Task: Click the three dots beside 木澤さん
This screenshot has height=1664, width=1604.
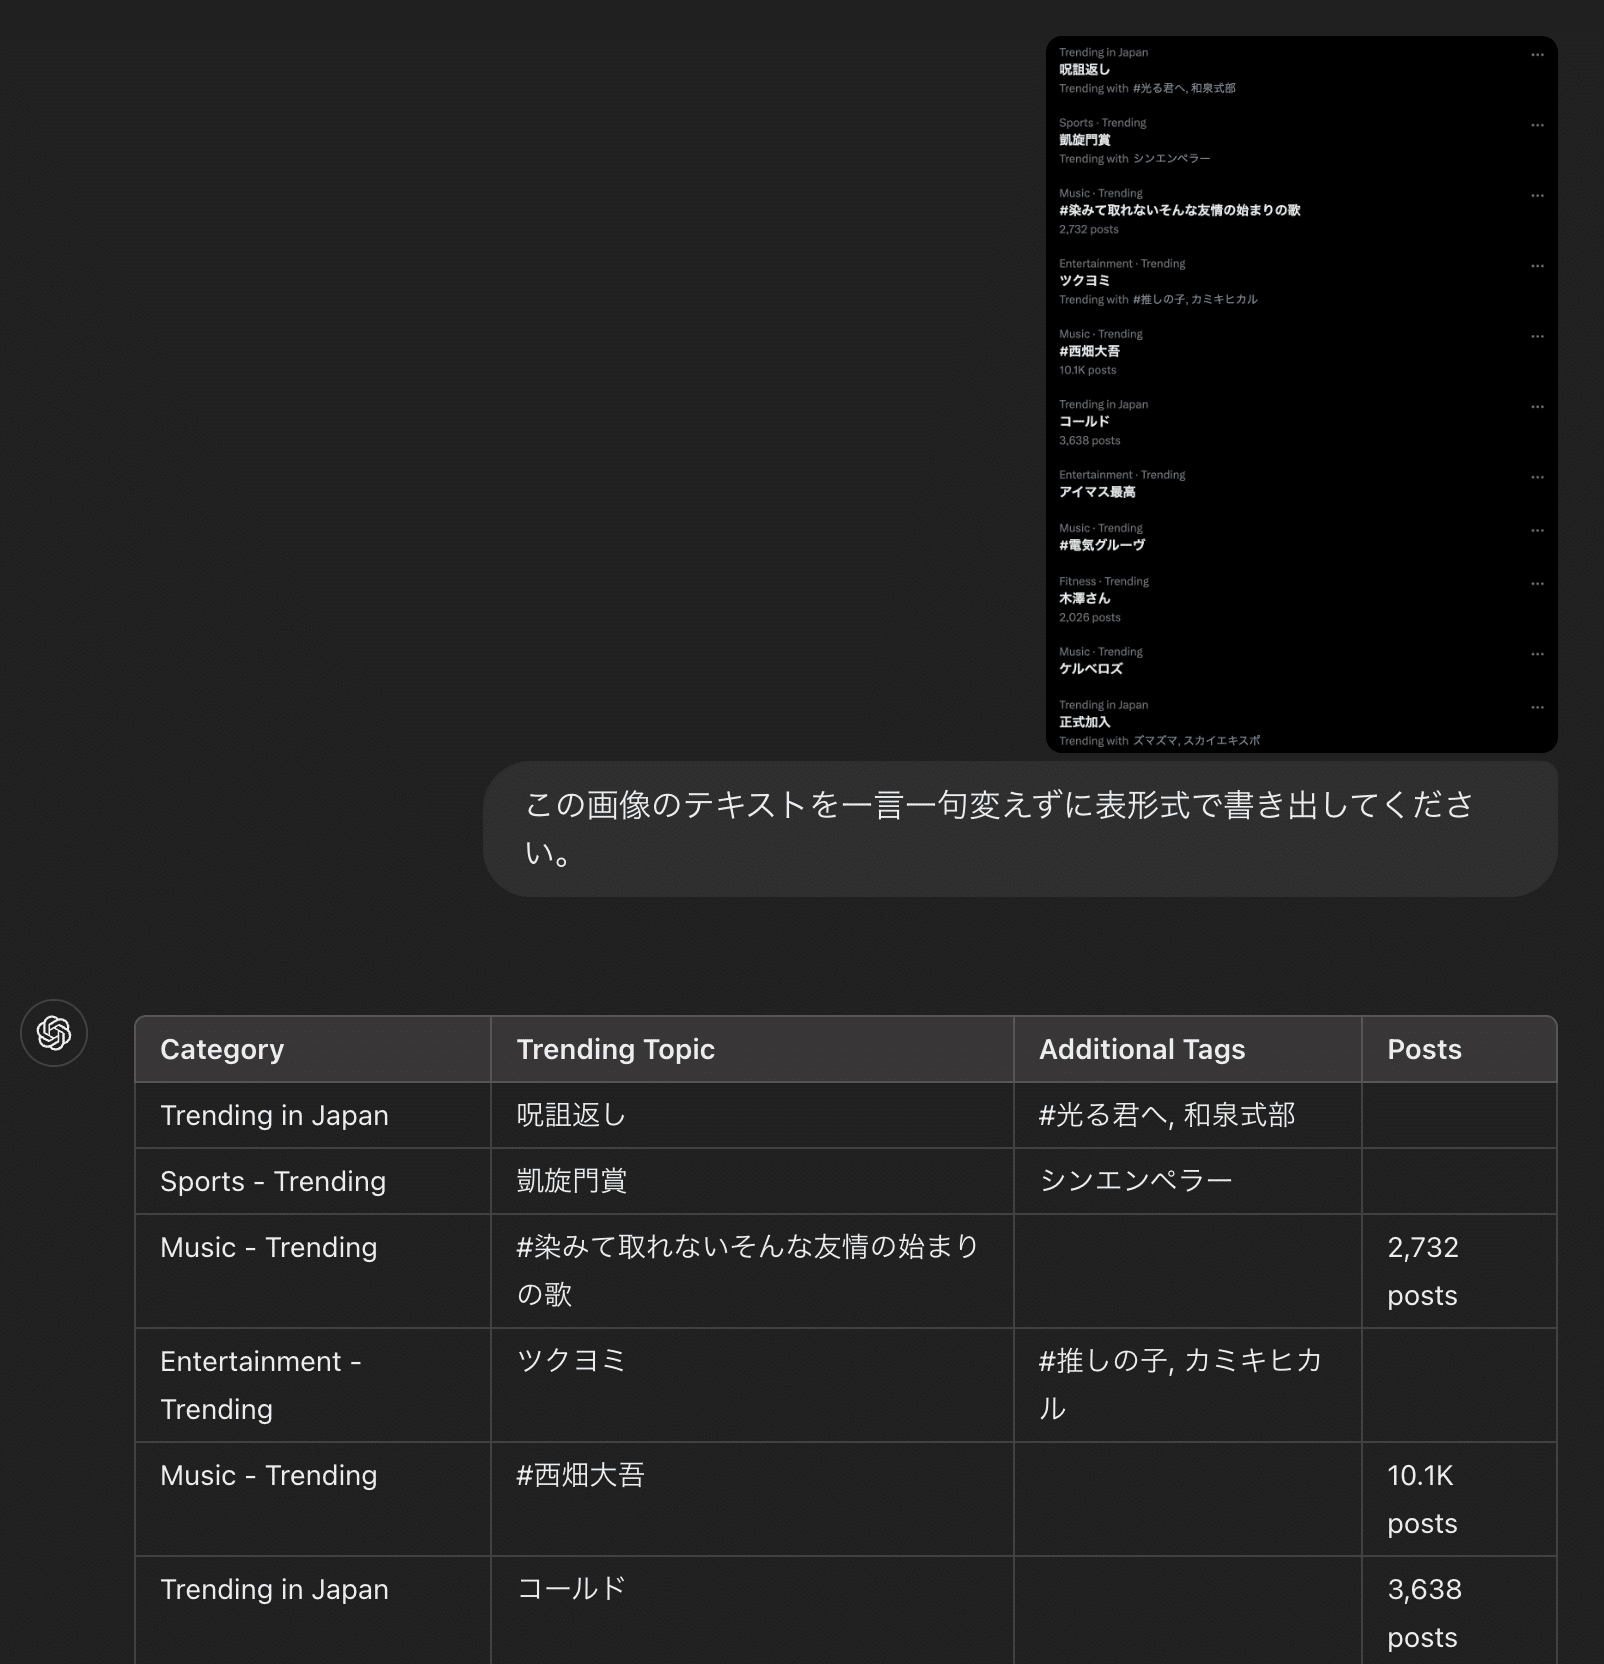Action: [x=1537, y=583]
